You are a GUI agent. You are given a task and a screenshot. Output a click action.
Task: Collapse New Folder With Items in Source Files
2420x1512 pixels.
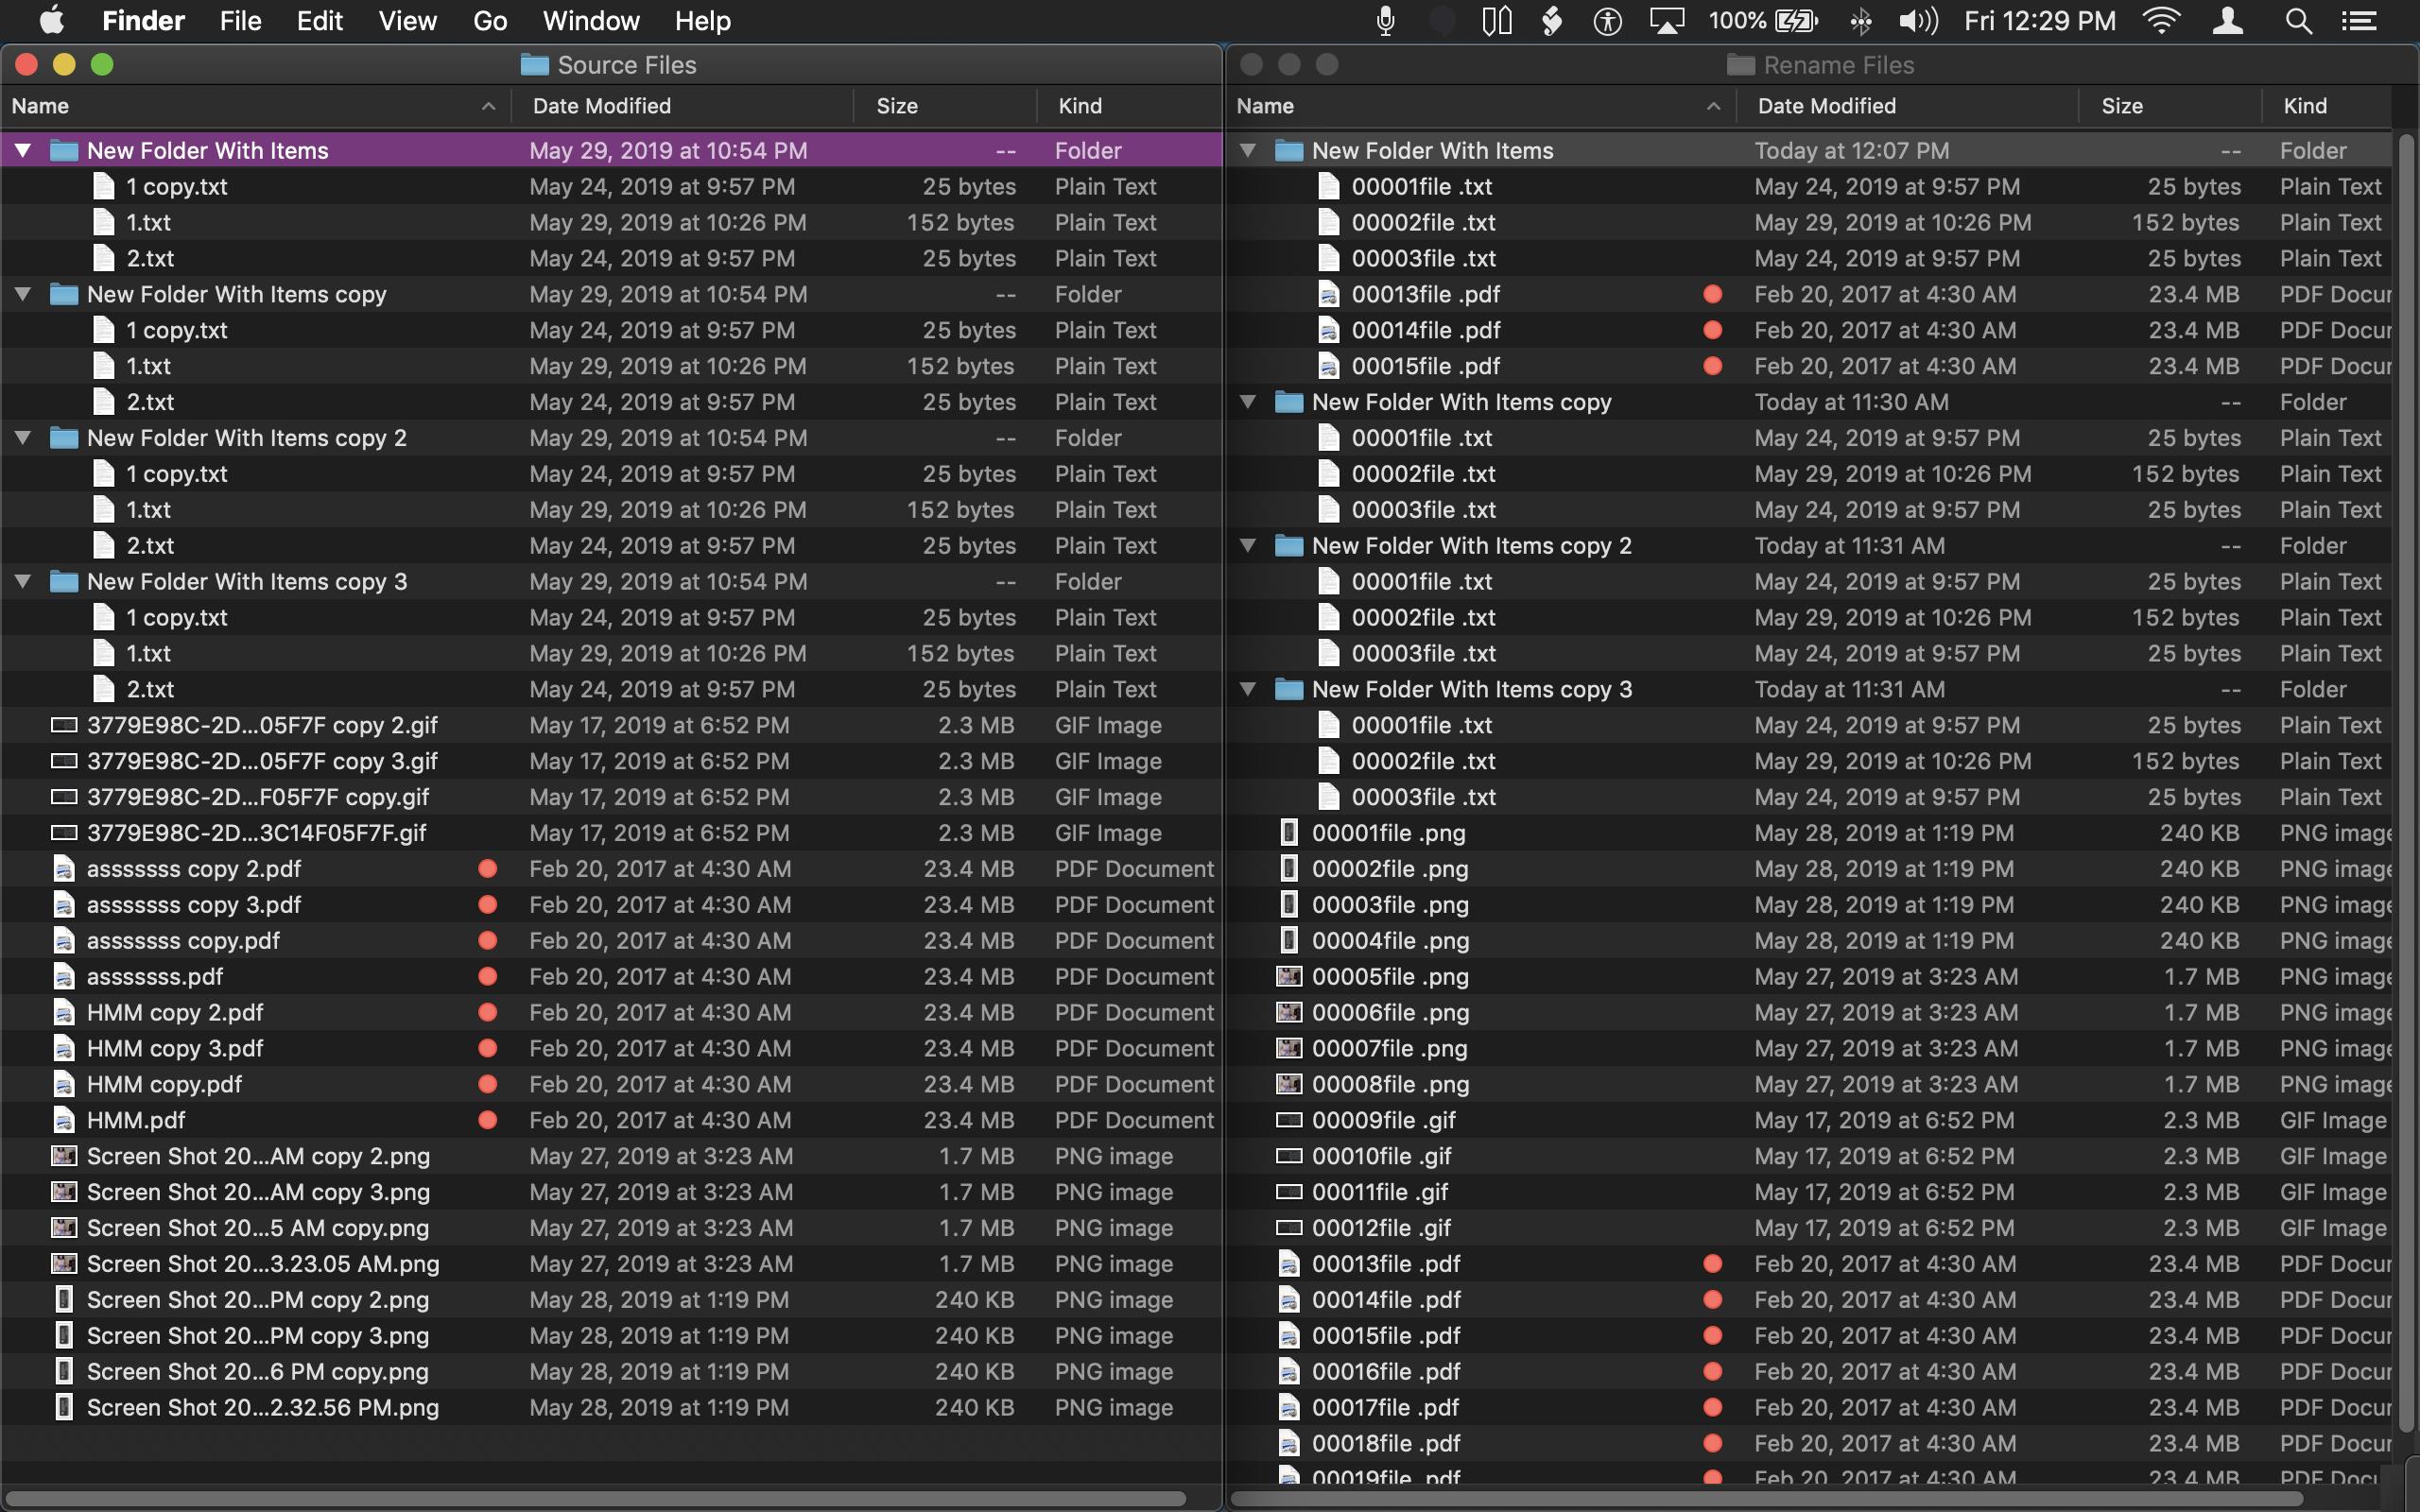[23, 150]
